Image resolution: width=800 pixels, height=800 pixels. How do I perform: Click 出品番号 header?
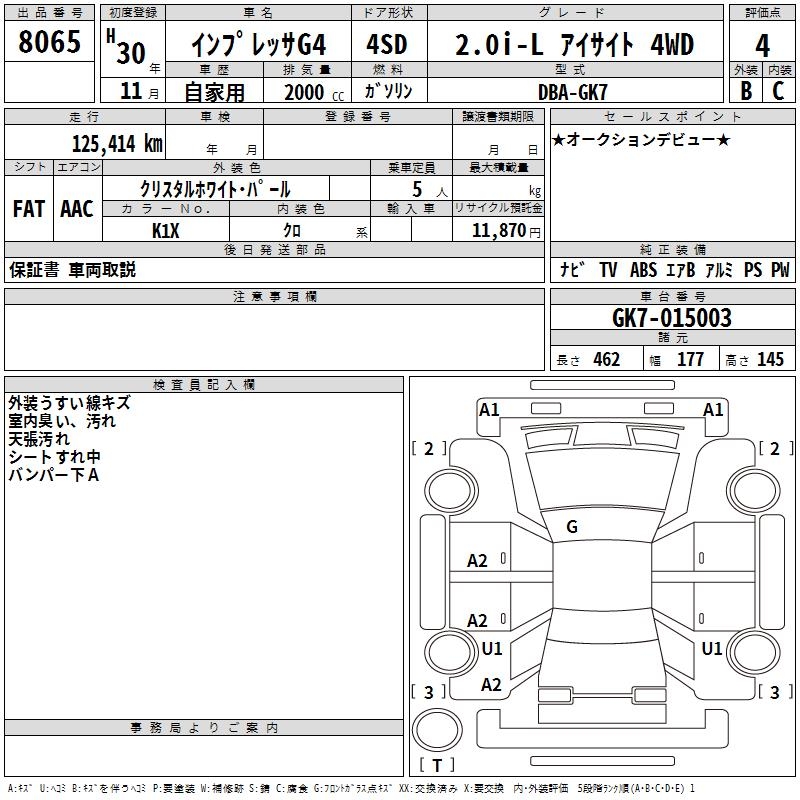point(49,13)
